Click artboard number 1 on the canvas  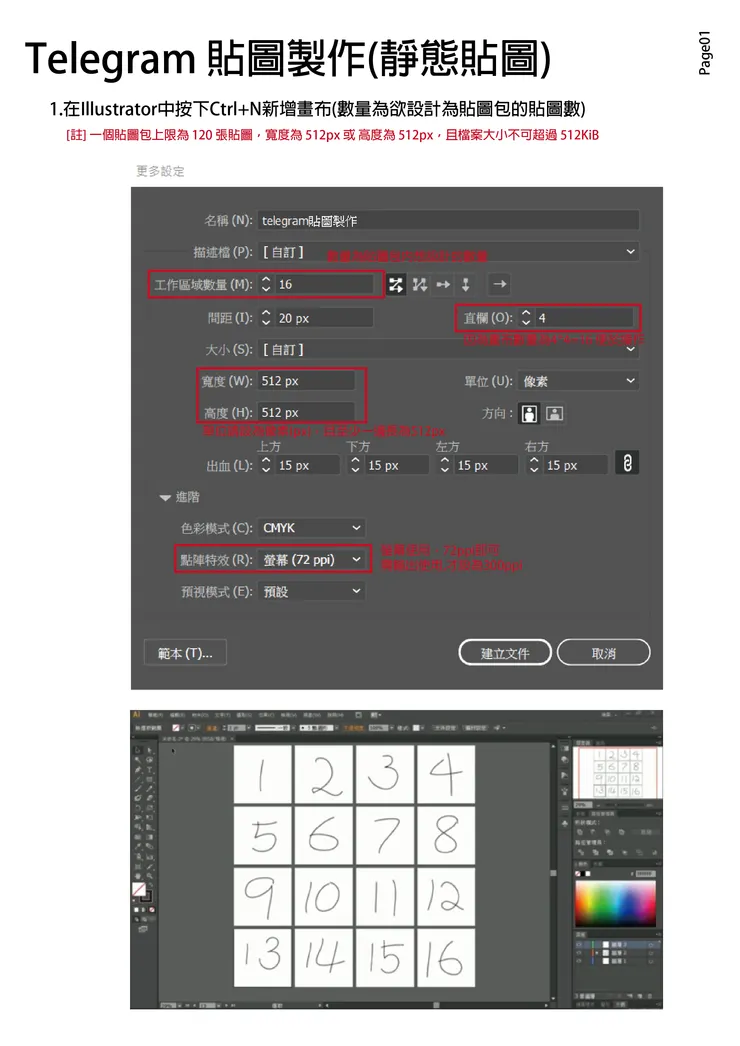(262, 774)
